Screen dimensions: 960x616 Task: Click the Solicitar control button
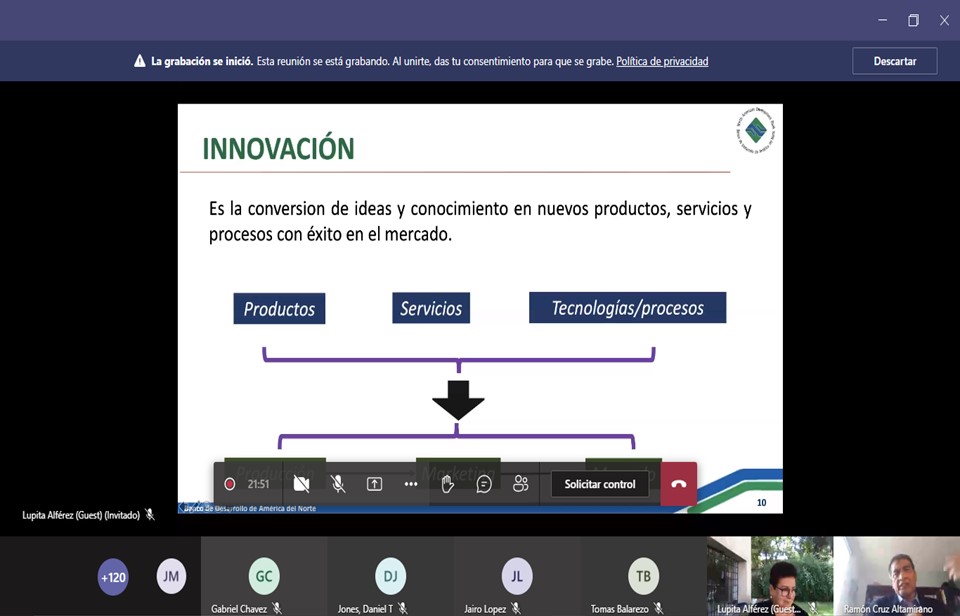pyautogui.click(x=599, y=484)
